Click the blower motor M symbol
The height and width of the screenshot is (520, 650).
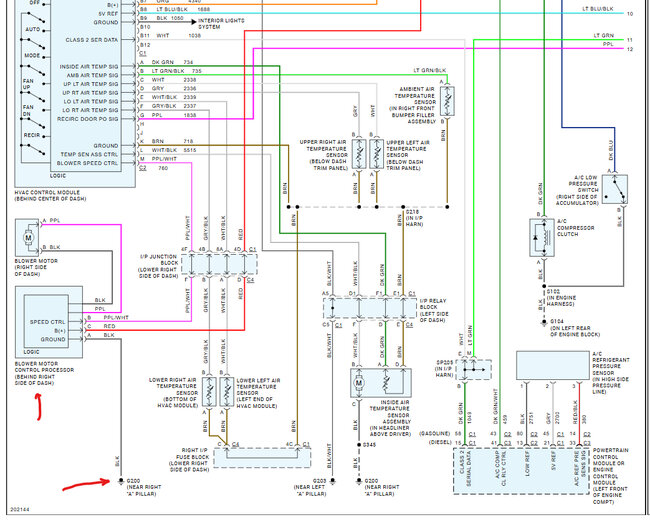point(28,238)
